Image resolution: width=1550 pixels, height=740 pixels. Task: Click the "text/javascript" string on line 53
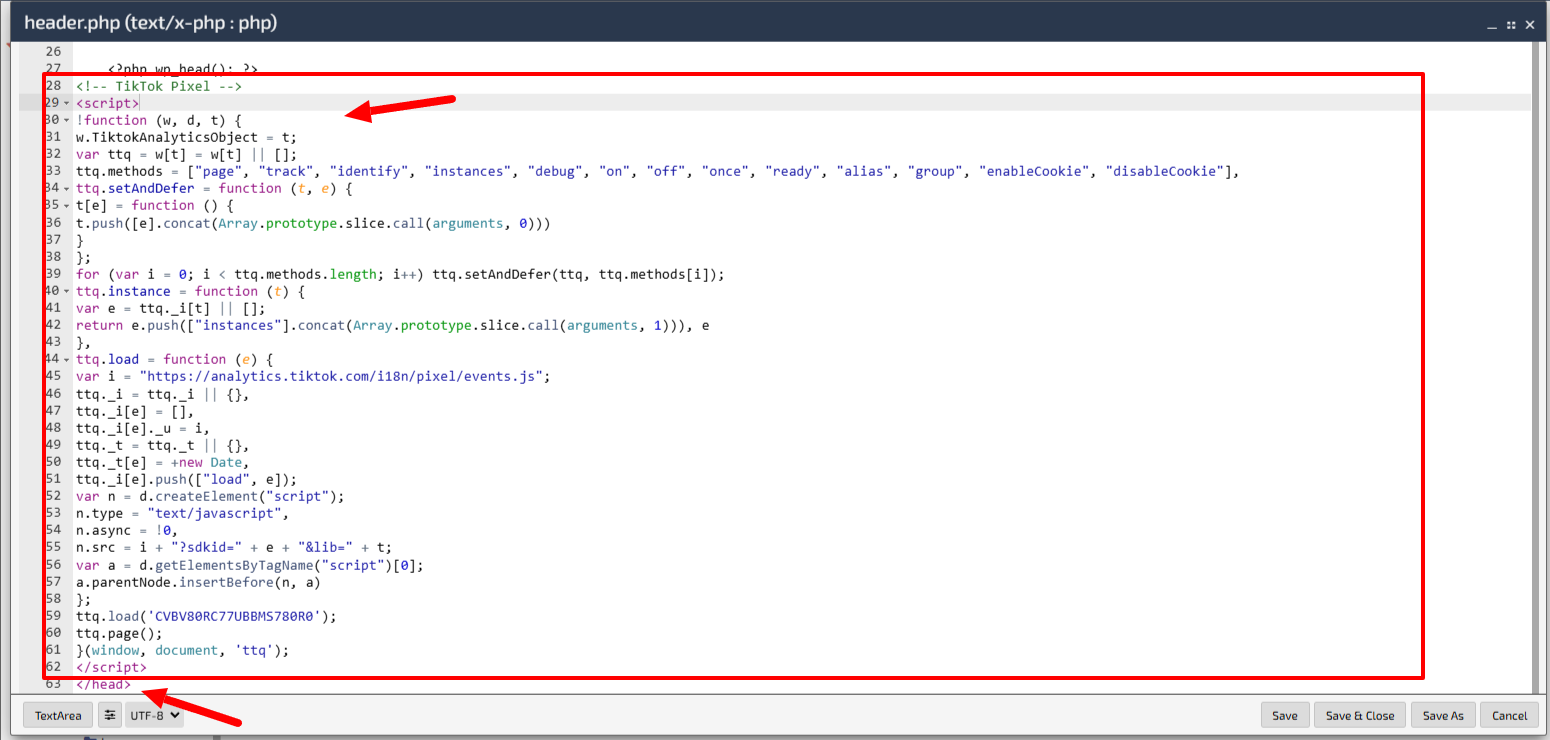point(214,513)
